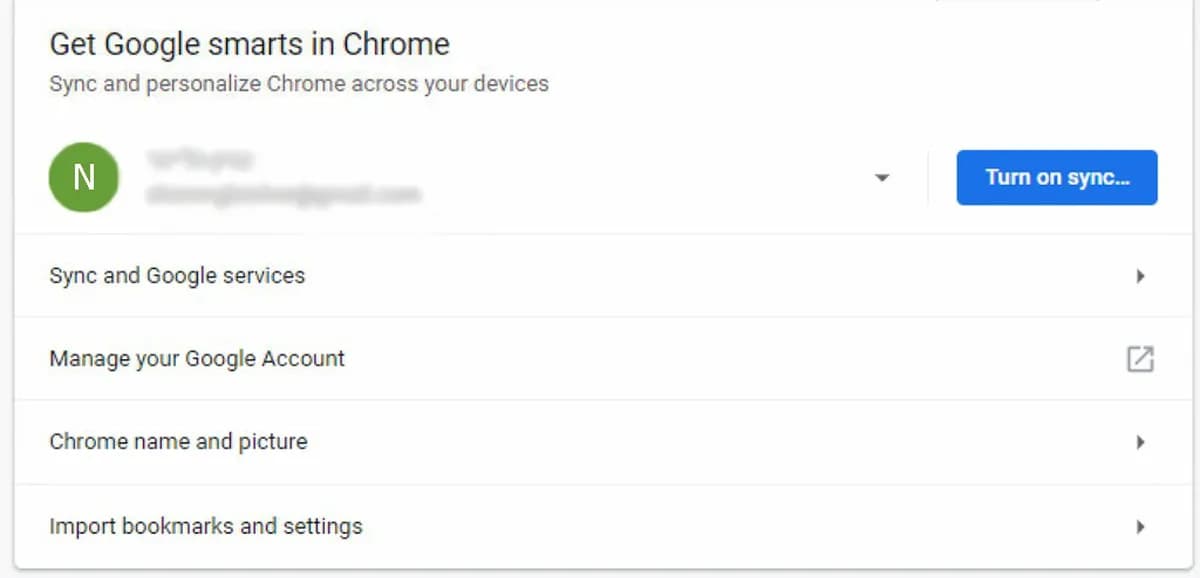
Task: Click the blurred account email address
Action: point(282,195)
